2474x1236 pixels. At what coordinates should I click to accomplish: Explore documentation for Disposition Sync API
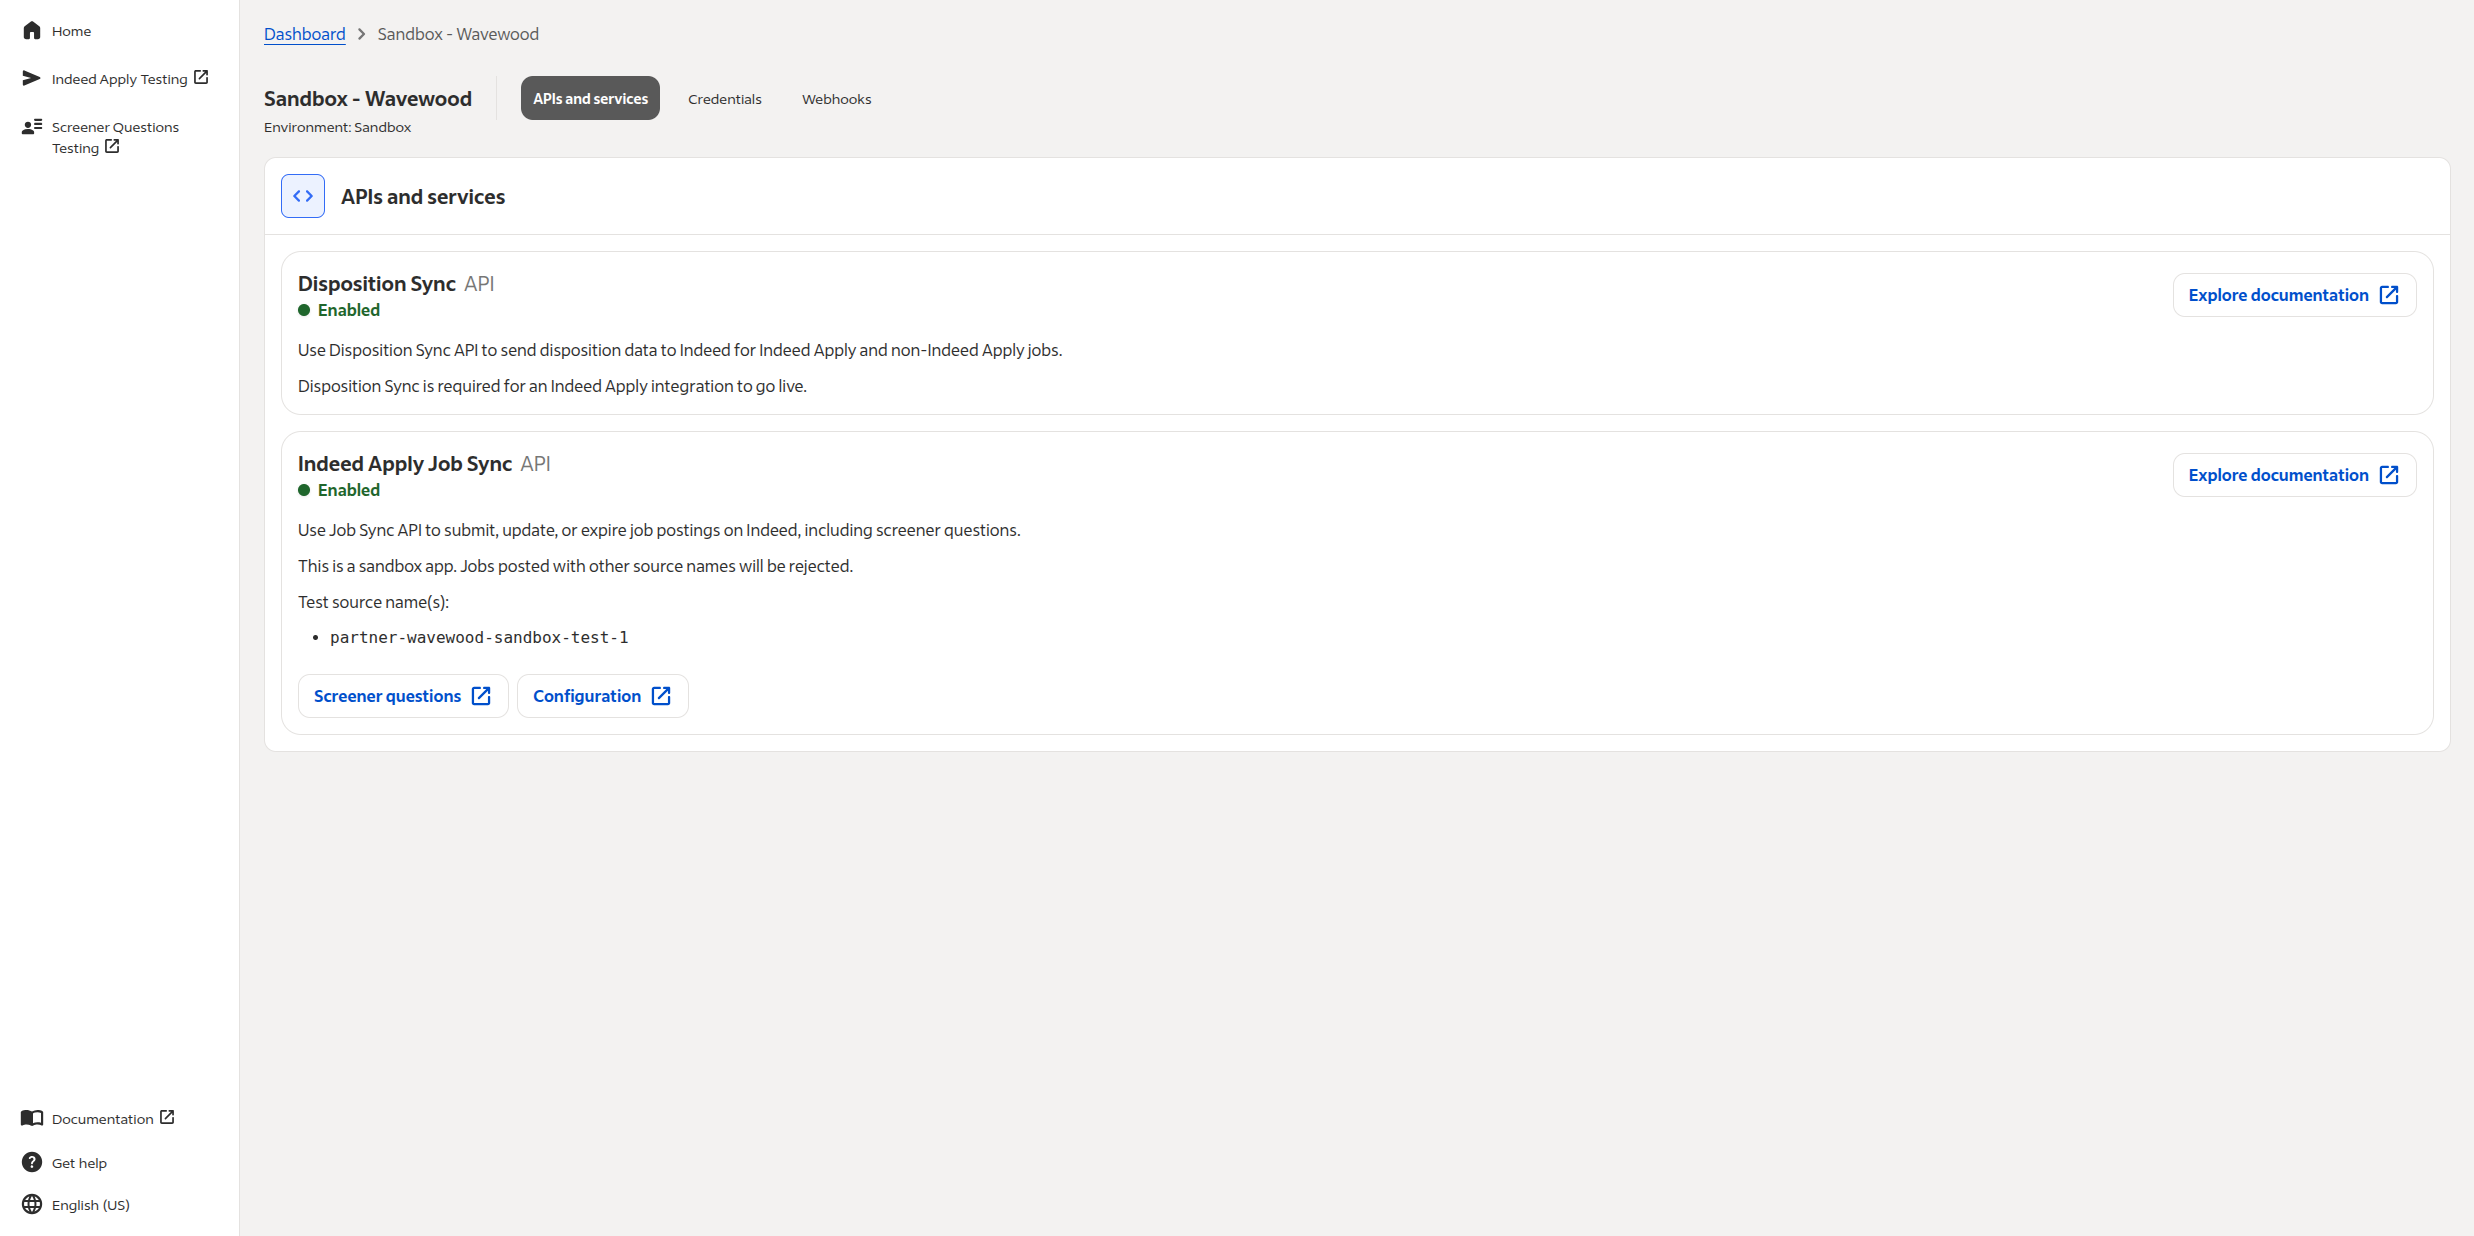2294,295
